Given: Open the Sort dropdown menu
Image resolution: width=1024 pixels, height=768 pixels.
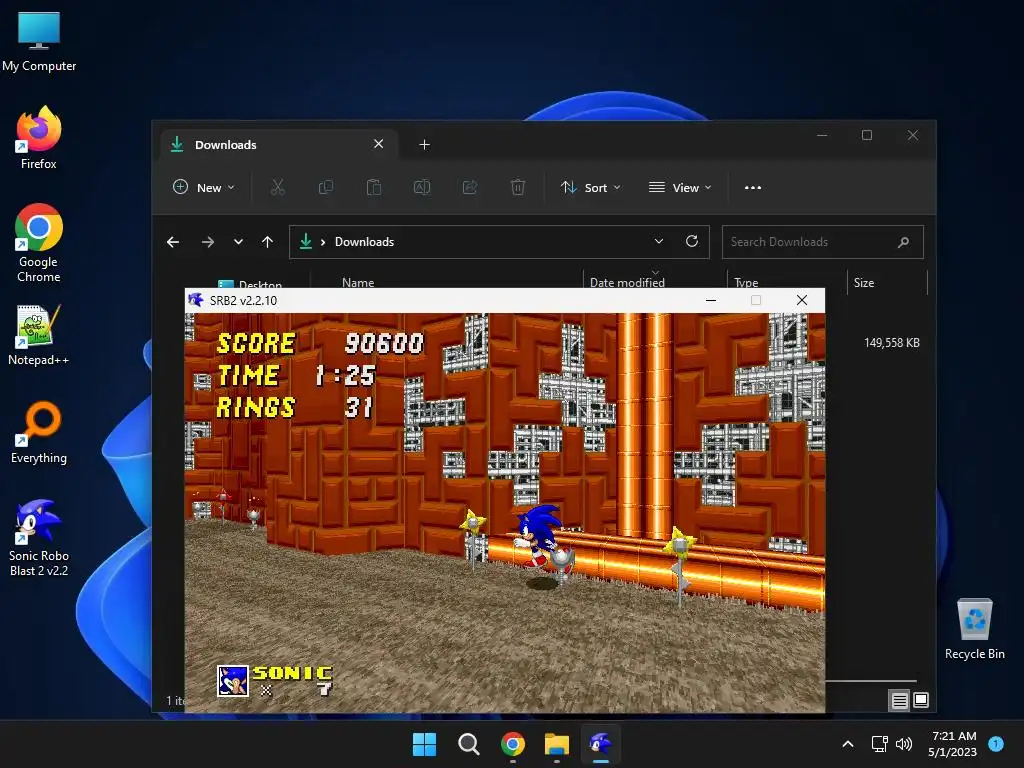Looking at the screenshot, I should [590, 187].
